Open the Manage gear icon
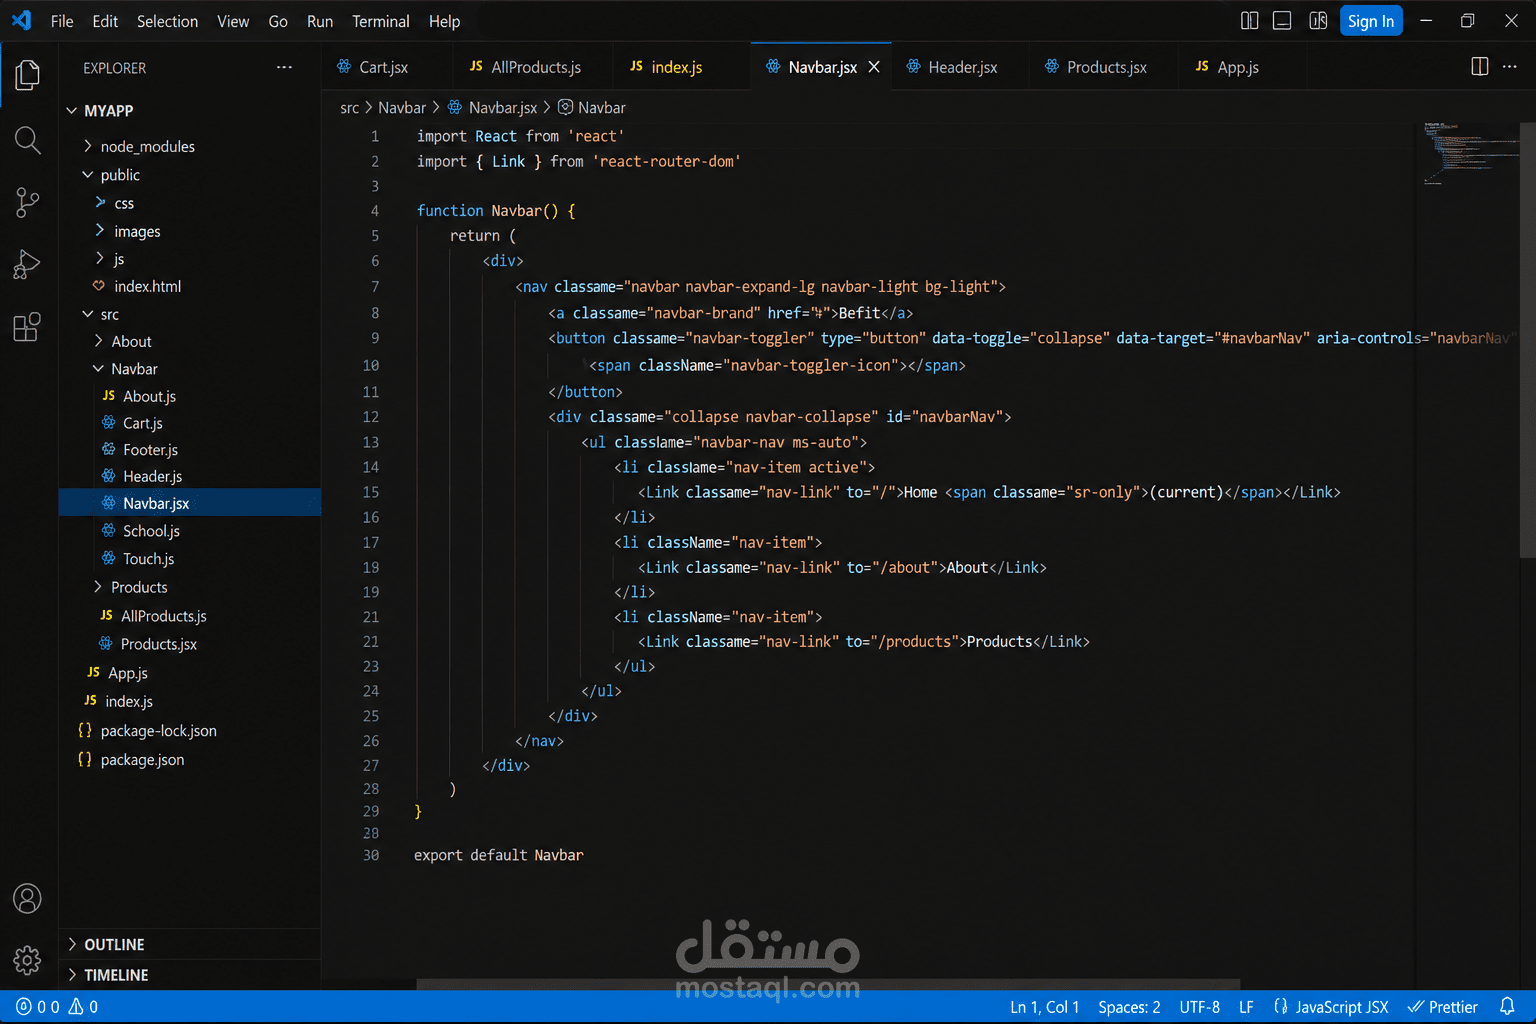Screen dimensions: 1536x1024 pyautogui.click(x=28, y=960)
